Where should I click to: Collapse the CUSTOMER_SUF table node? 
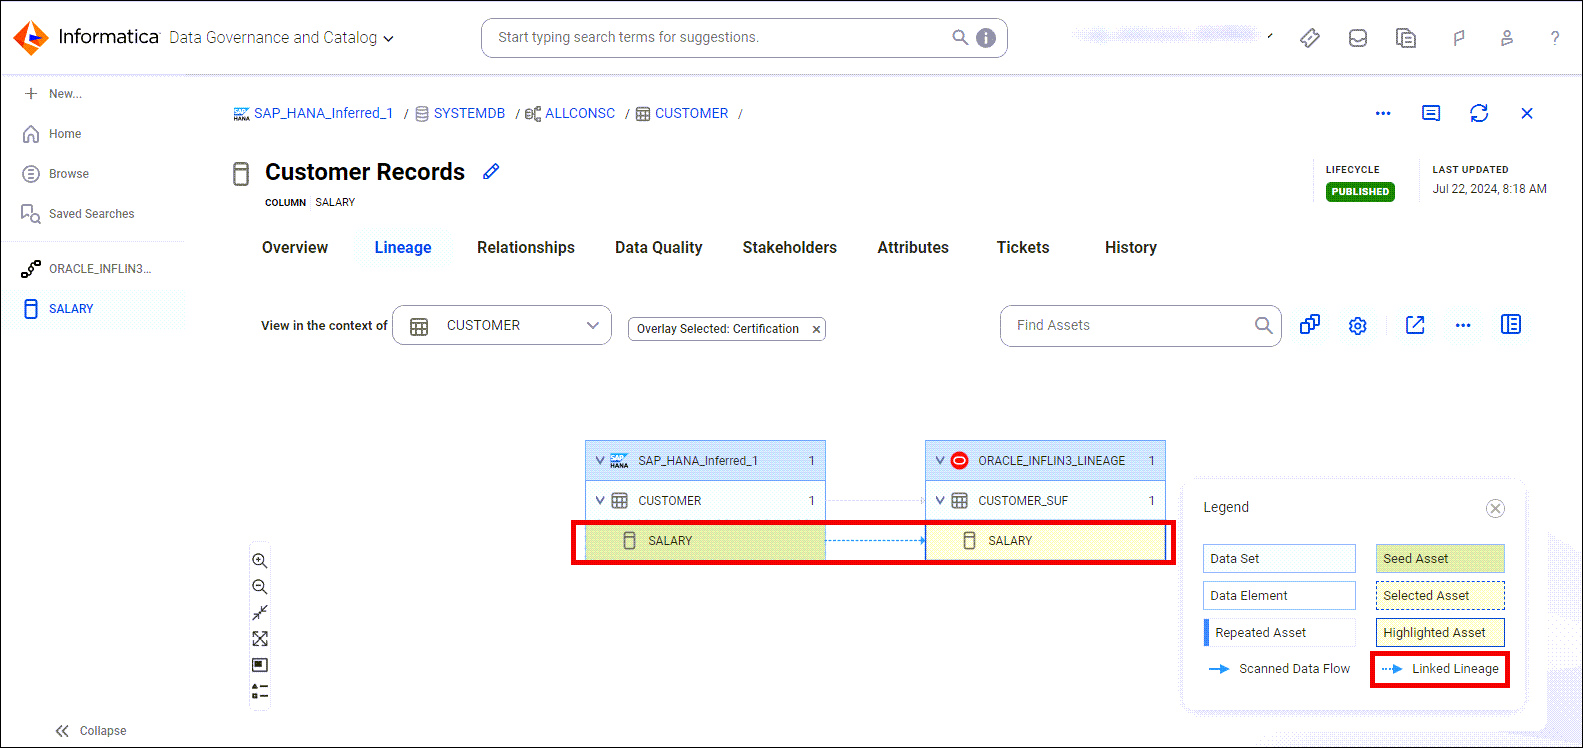tap(940, 501)
